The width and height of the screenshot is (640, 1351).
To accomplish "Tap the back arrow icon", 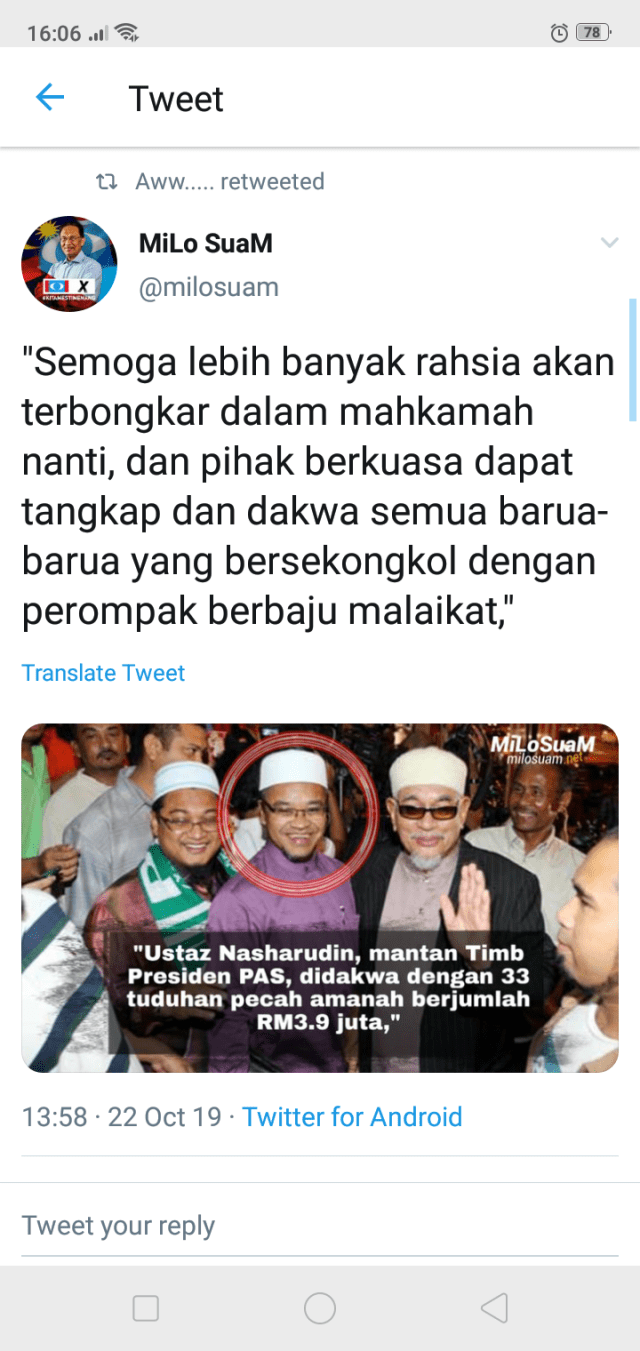I will point(50,97).
